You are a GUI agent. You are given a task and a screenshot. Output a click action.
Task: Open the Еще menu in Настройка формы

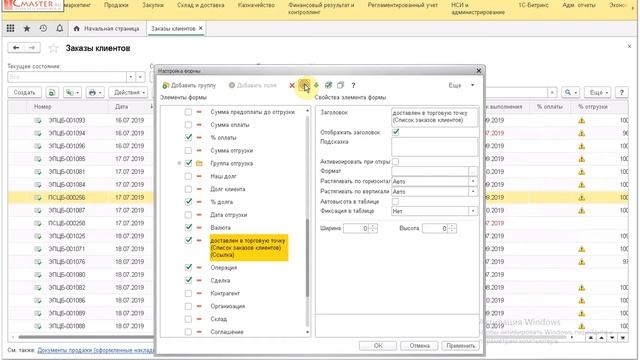(461, 85)
